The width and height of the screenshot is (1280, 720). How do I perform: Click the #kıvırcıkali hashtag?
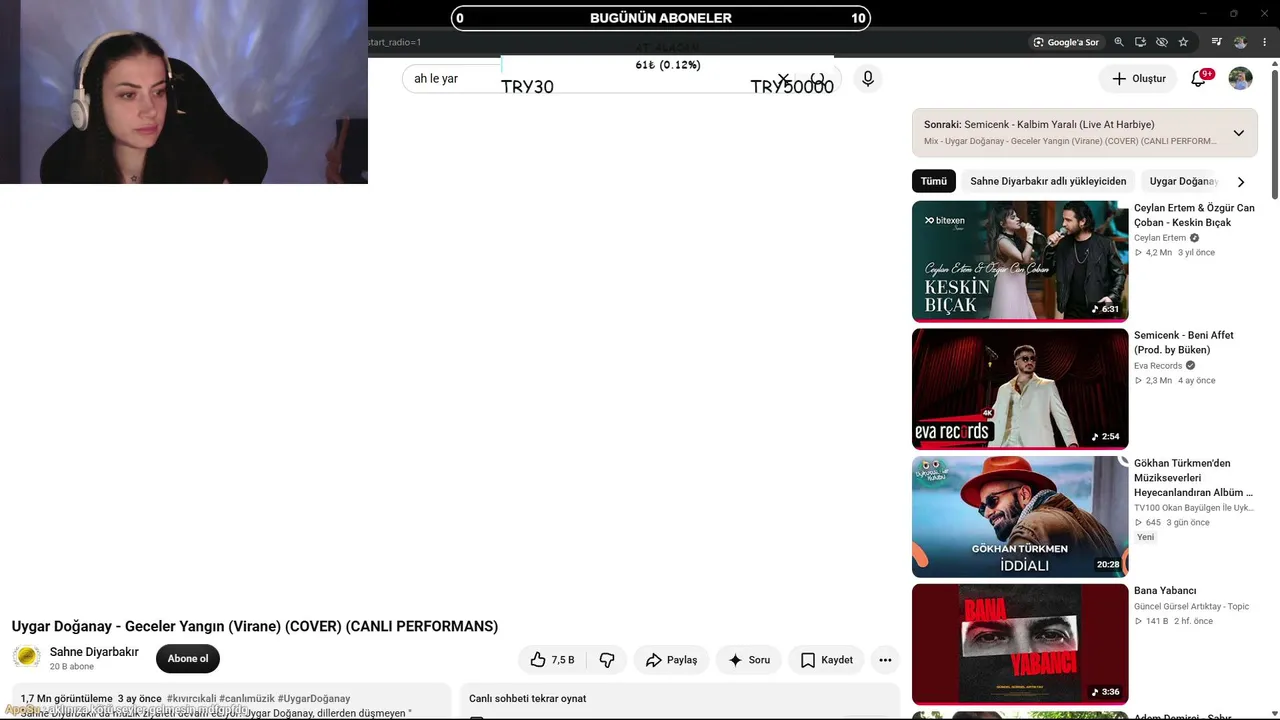191,698
